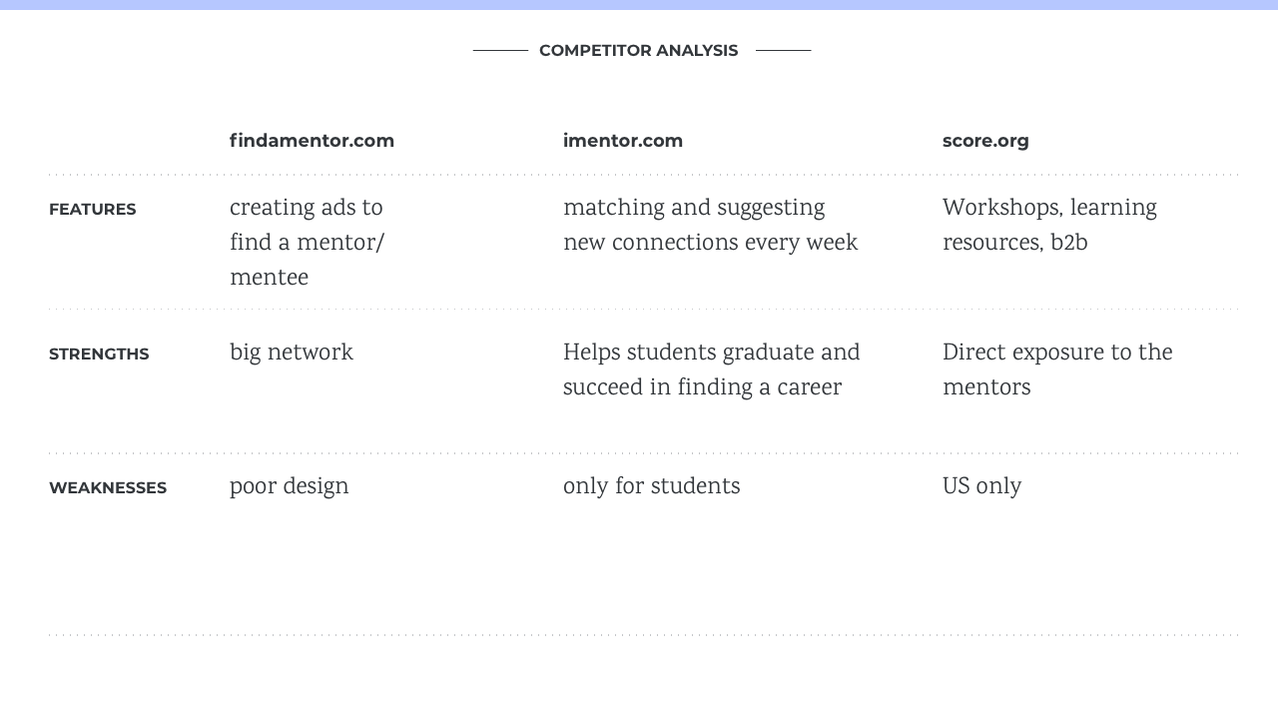Click the 'US only' weakness cell
The height and width of the screenshot is (719, 1278).
click(982, 487)
